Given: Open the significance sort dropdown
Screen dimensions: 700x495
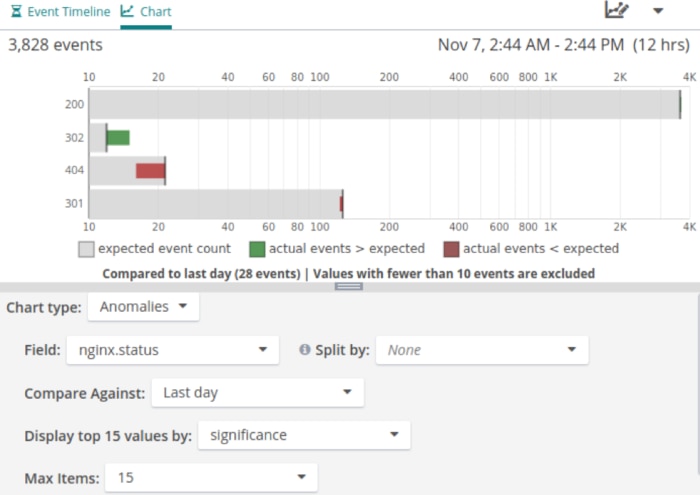Looking at the screenshot, I should [304, 435].
